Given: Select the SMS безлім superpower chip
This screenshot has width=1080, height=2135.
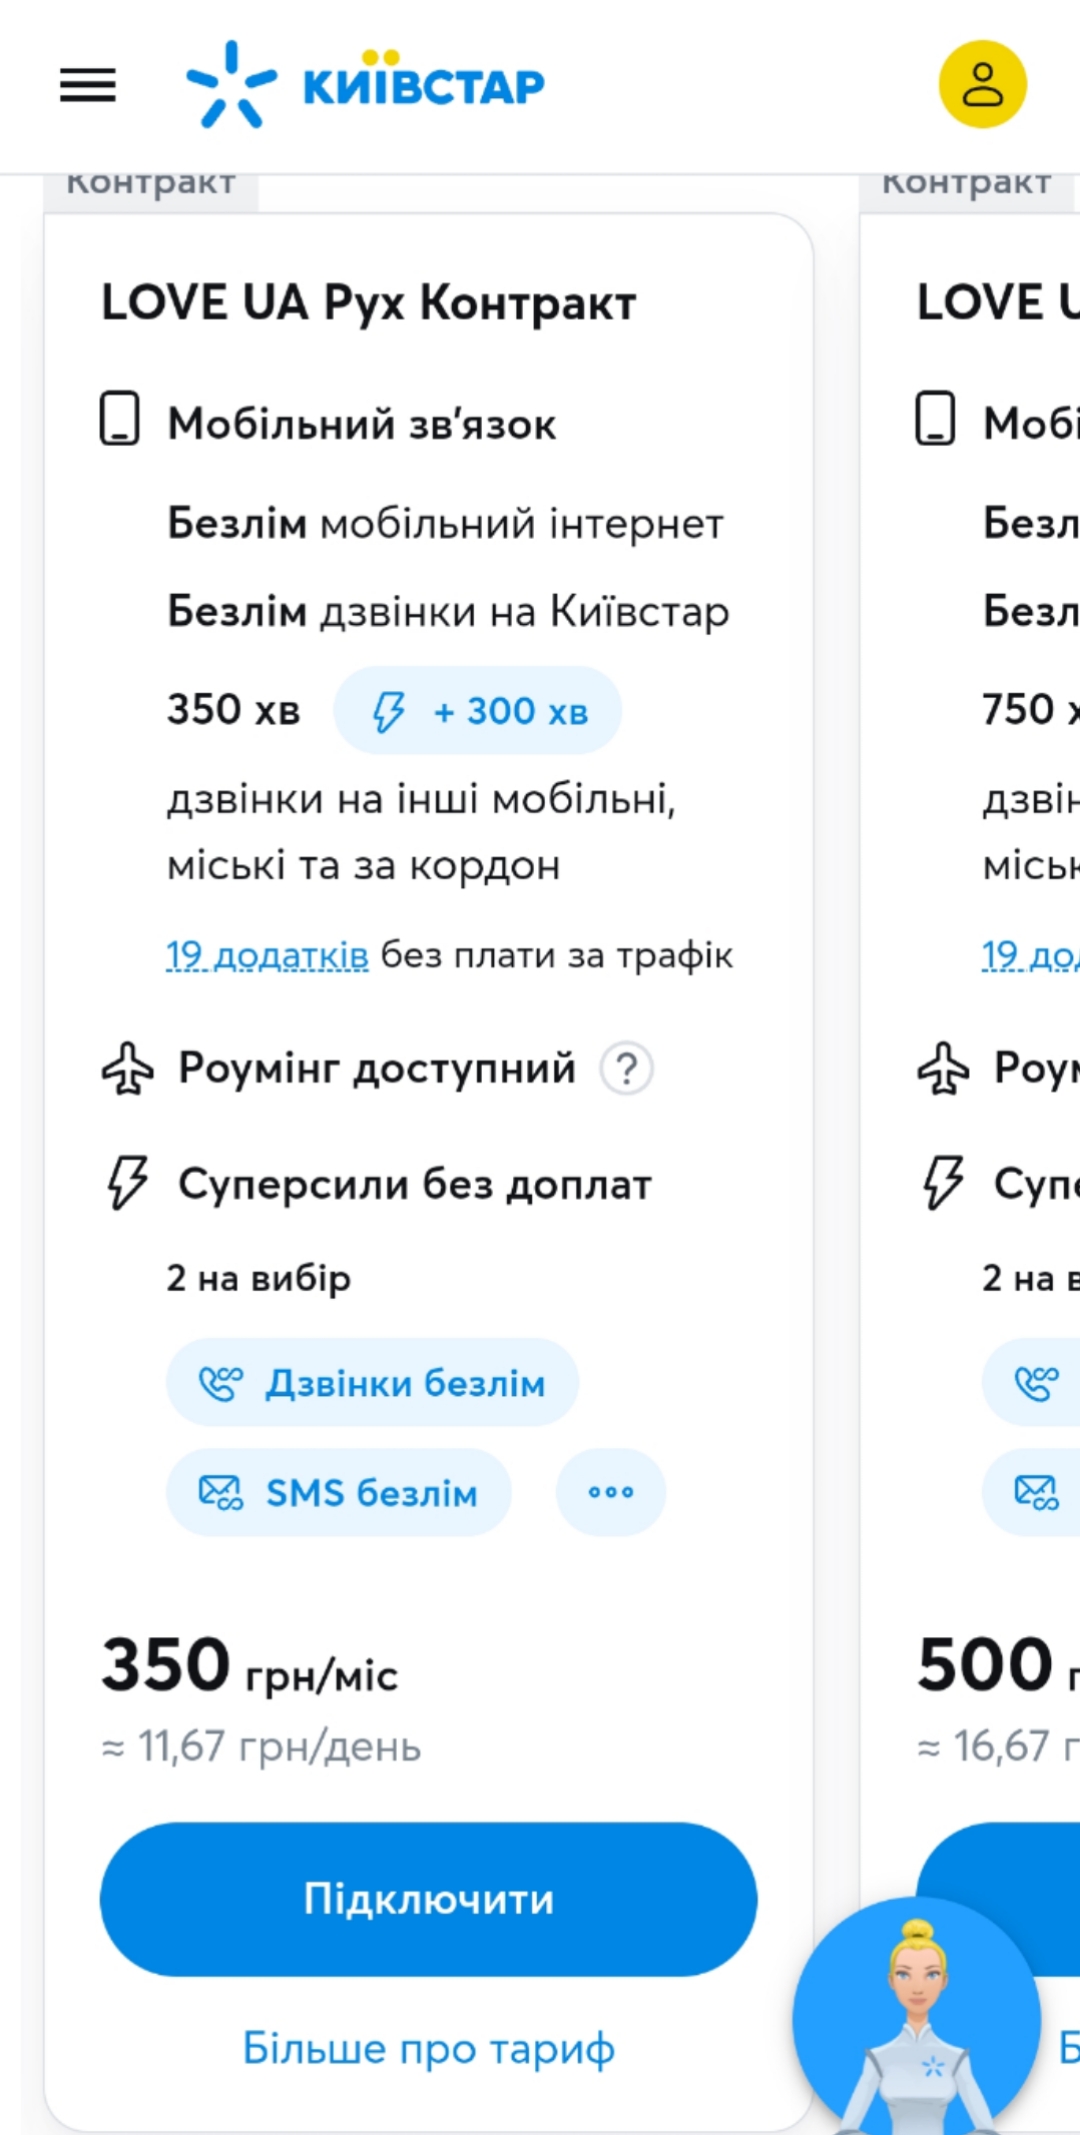Looking at the screenshot, I should pyautogui.click(x=339, y=1493).
